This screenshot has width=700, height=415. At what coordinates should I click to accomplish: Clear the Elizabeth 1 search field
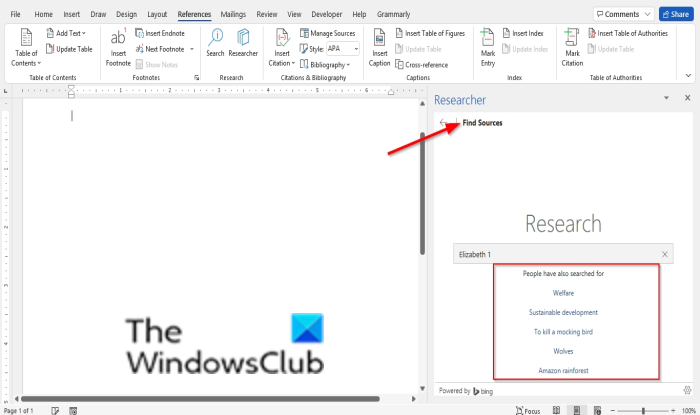click(664, 254)
